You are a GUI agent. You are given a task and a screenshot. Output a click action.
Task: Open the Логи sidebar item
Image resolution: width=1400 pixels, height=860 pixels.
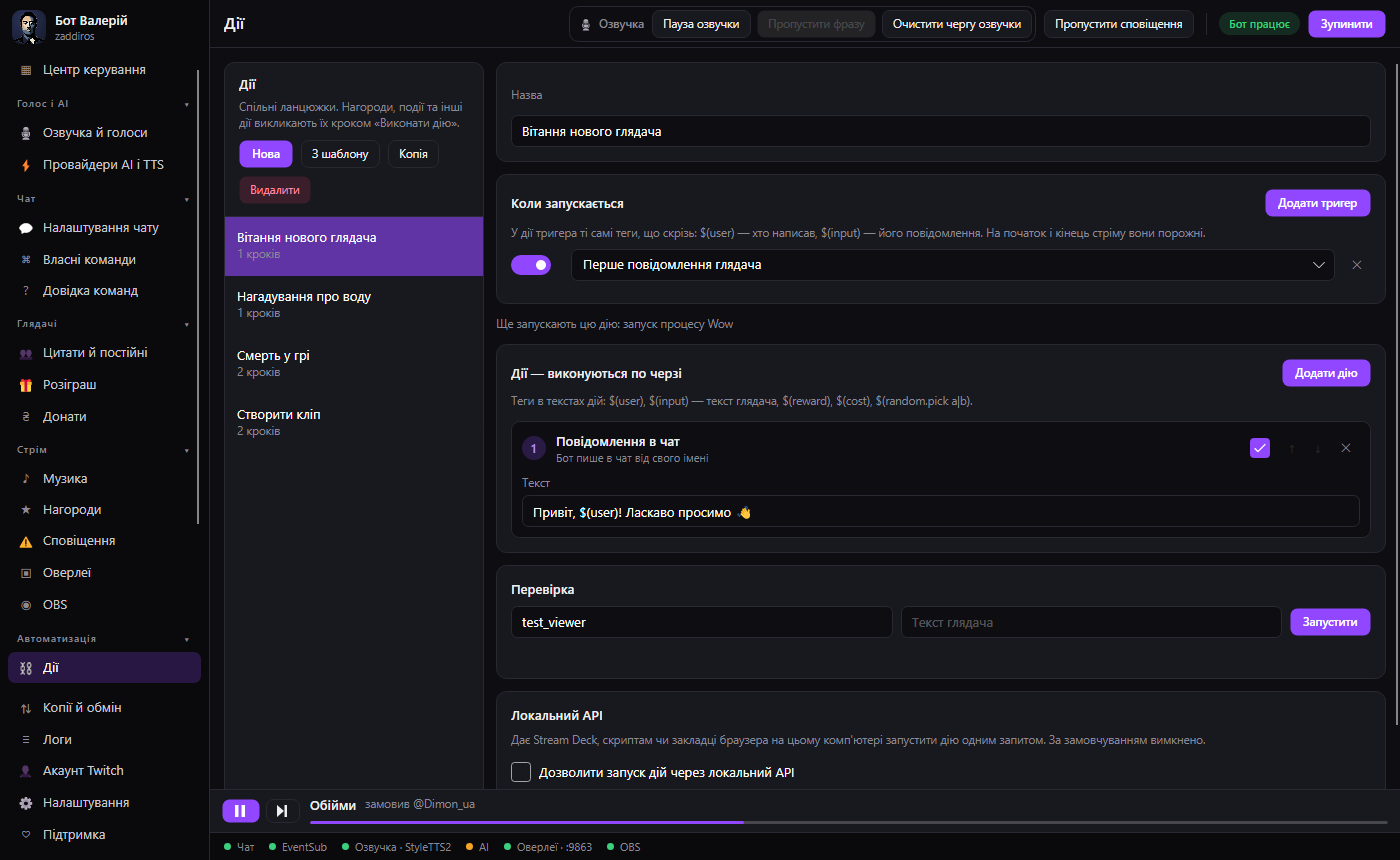(x=104, y=740)
